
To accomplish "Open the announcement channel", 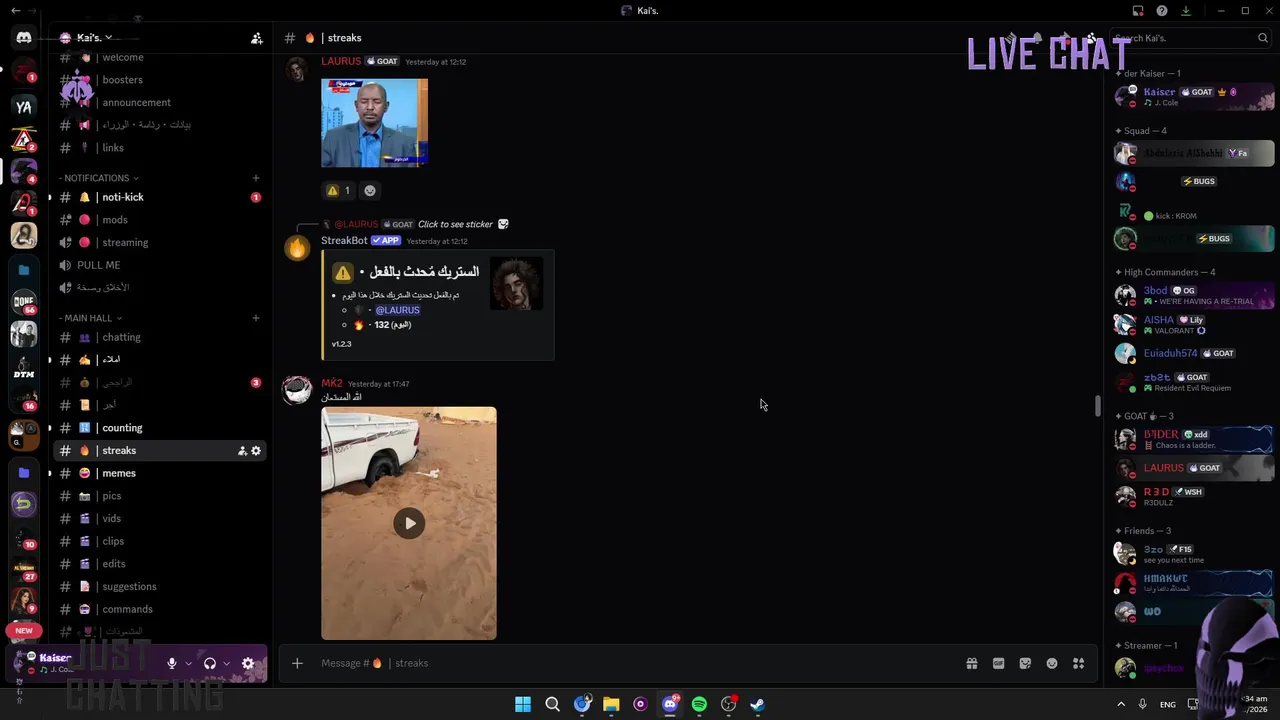I will click(x=160, y=103).
